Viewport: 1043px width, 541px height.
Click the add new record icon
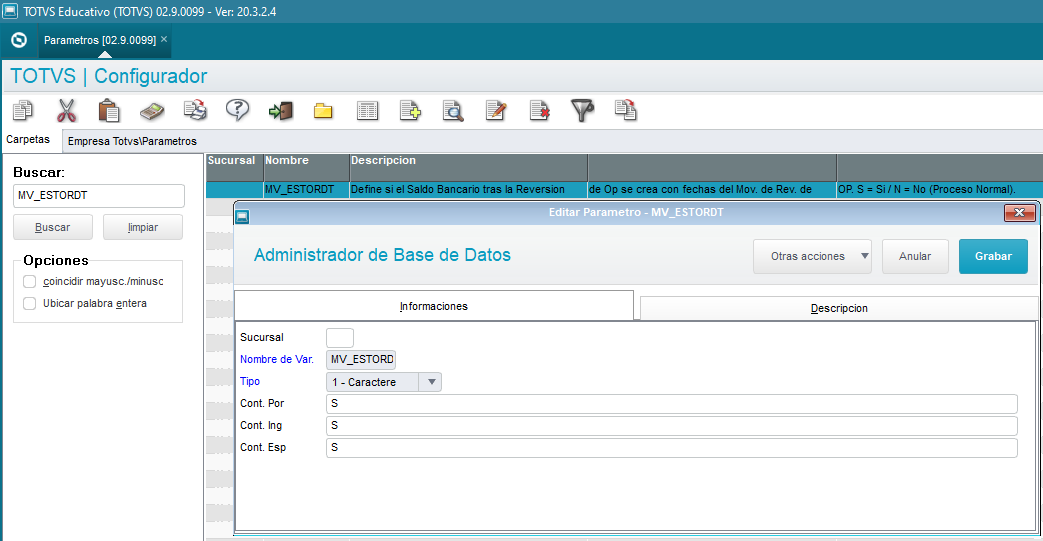click(410, 110)
